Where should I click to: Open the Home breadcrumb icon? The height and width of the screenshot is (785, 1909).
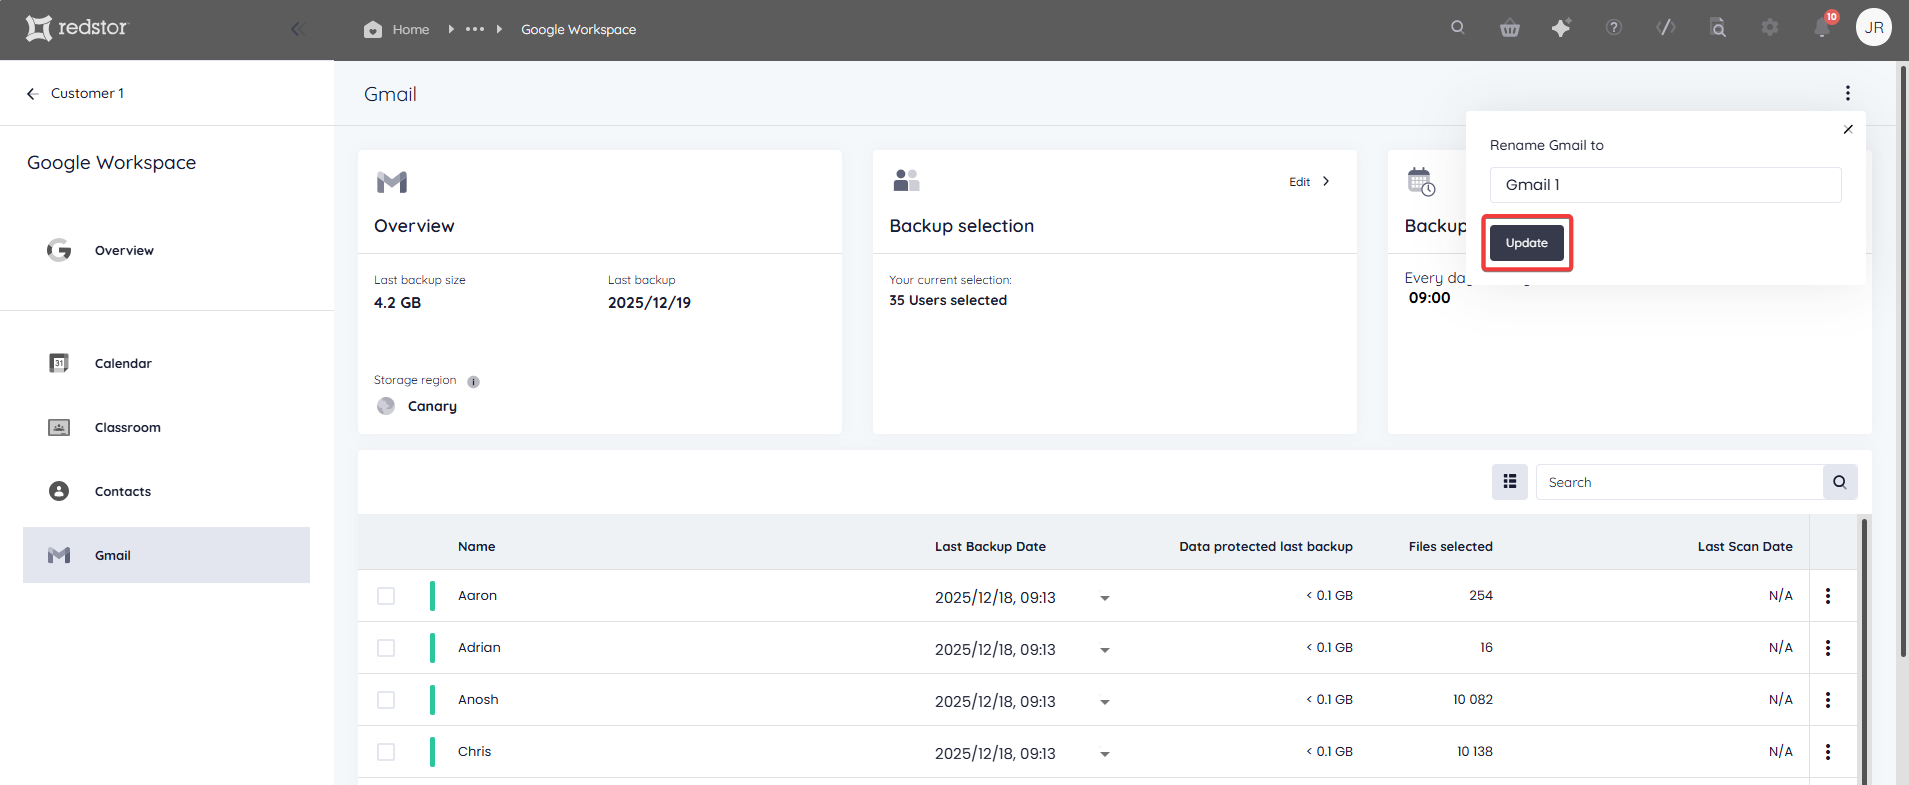373,29
